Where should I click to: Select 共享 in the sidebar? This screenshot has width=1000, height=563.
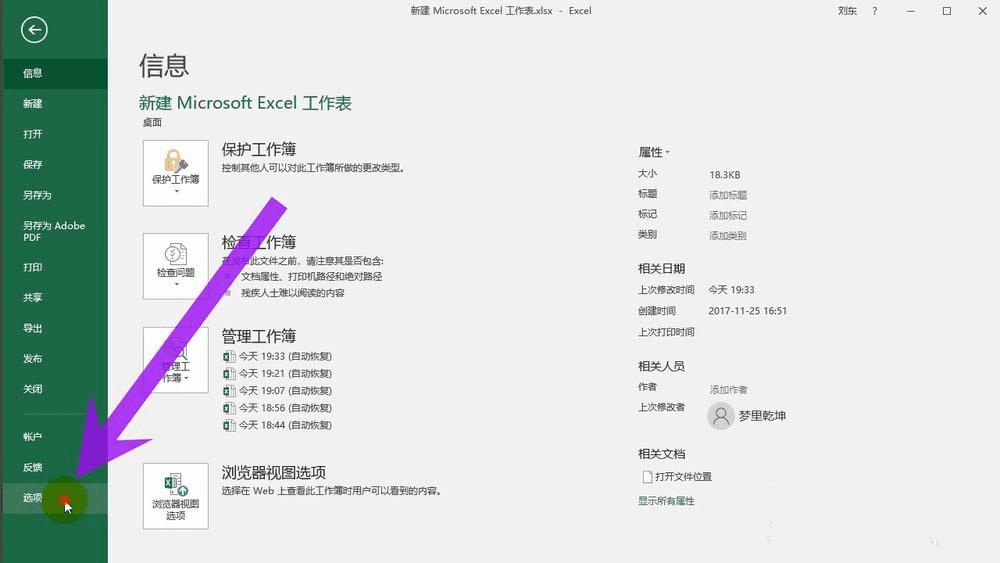[x=54, y=297]
